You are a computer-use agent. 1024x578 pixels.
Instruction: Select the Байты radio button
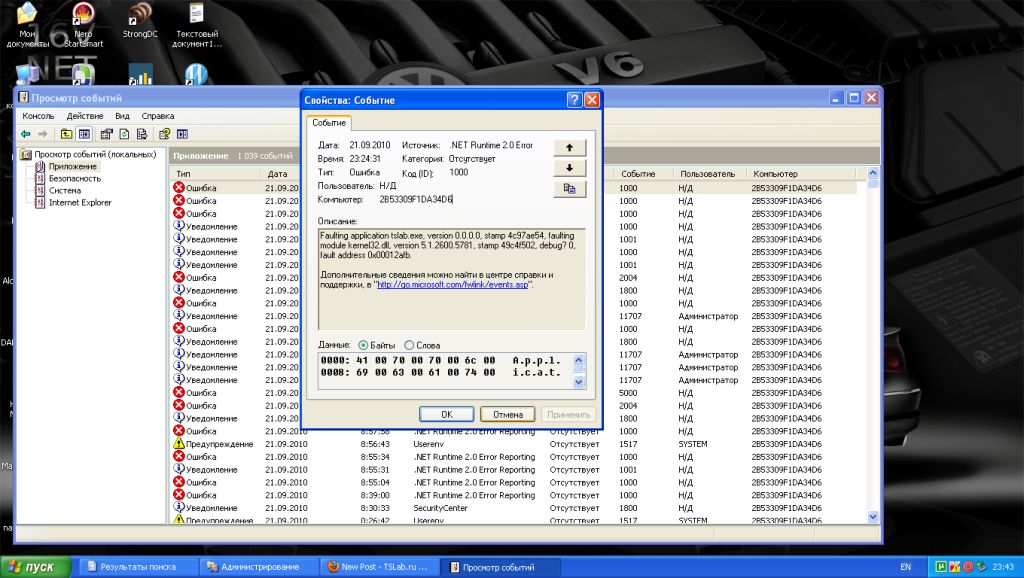pos(364,345)
